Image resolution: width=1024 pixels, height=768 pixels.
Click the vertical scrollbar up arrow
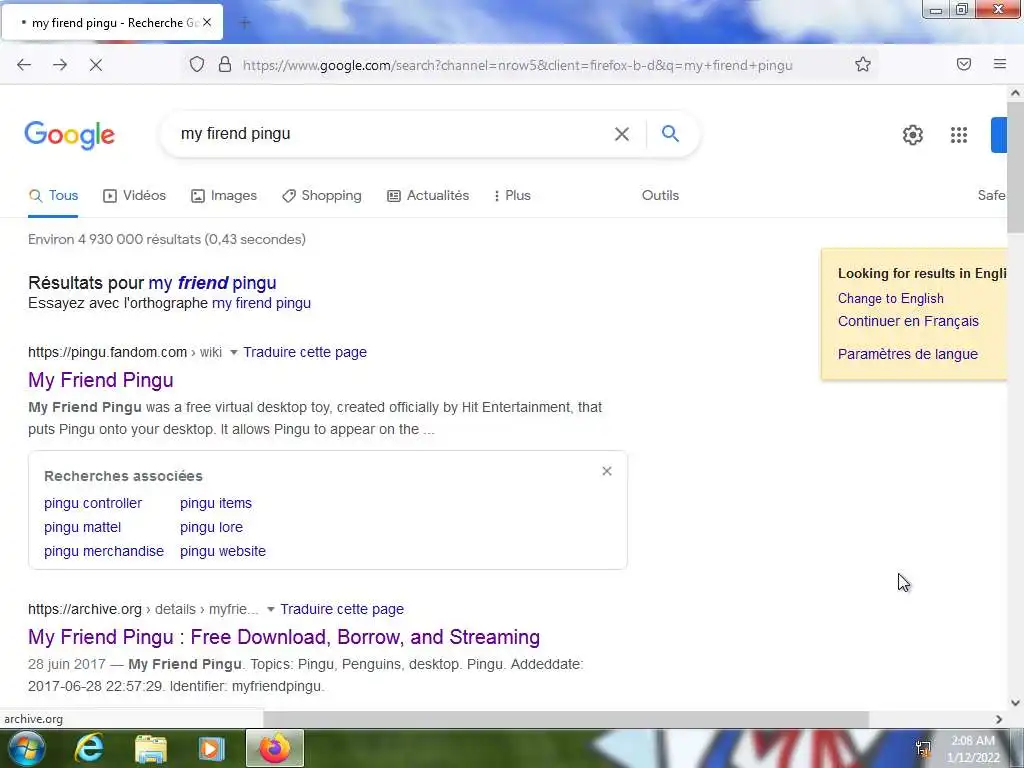tap(1015, 93)
